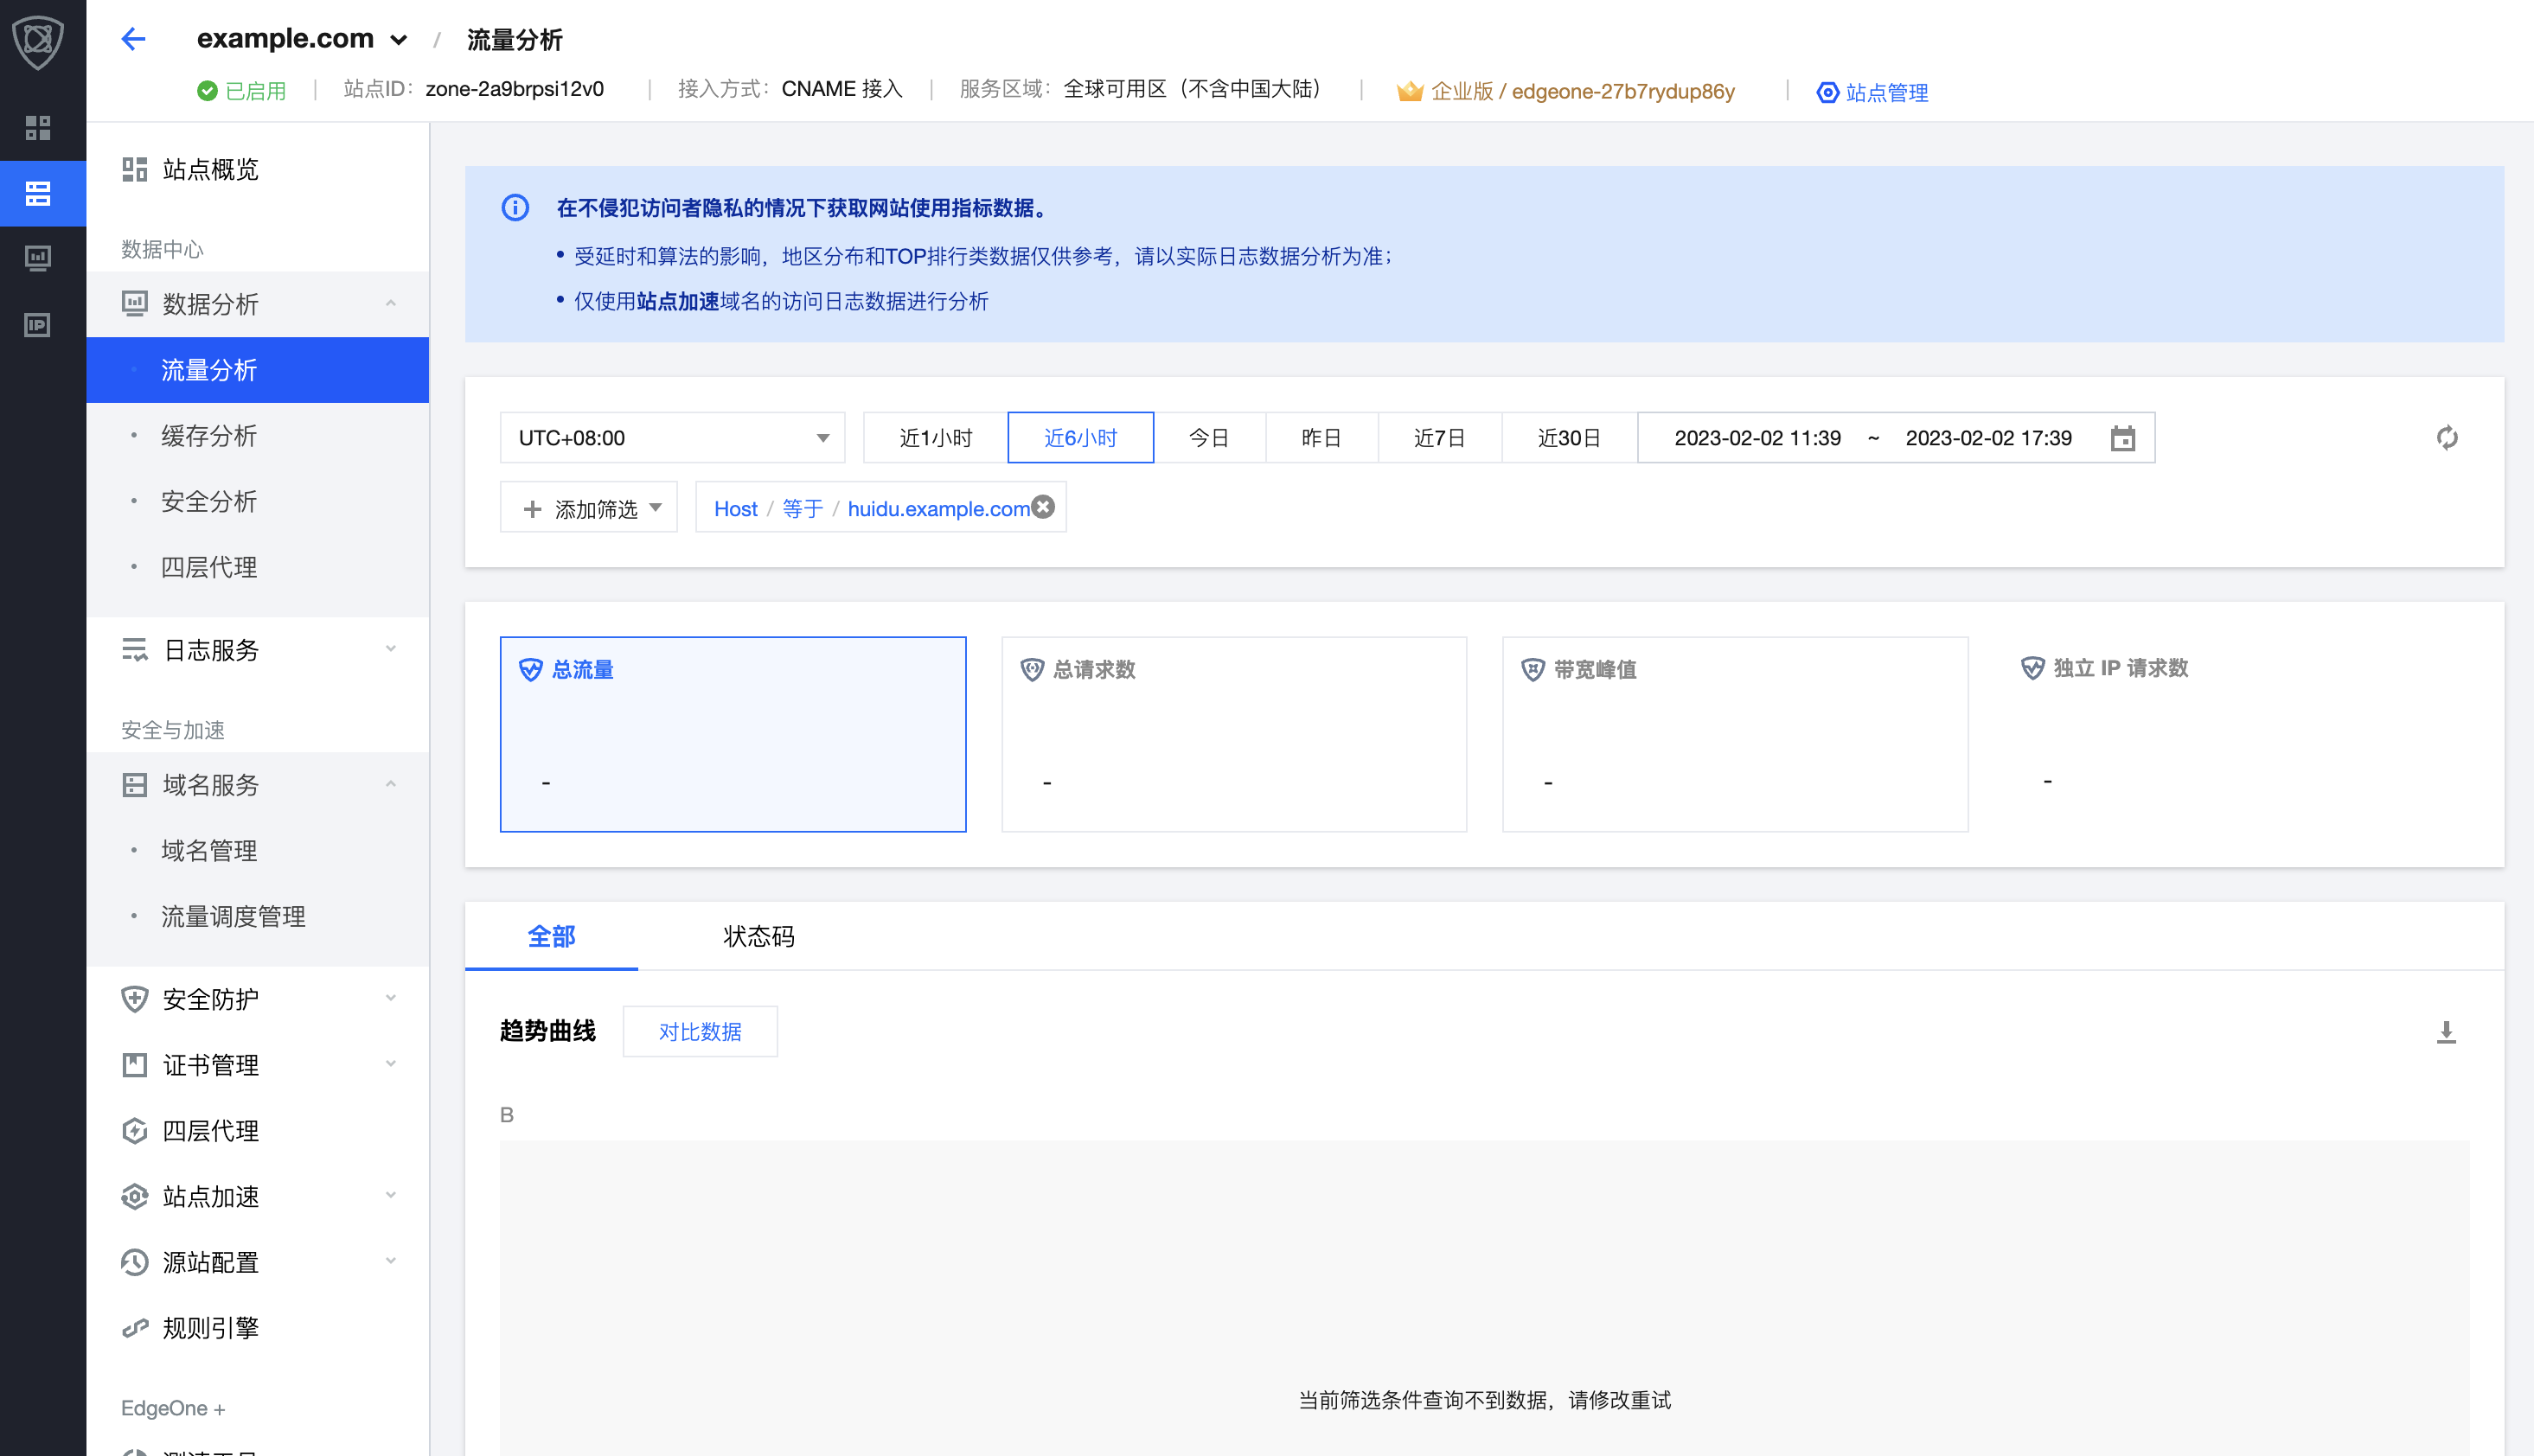
Task: Open 缓存分析 in the sidebar
Action: [258, 436]
